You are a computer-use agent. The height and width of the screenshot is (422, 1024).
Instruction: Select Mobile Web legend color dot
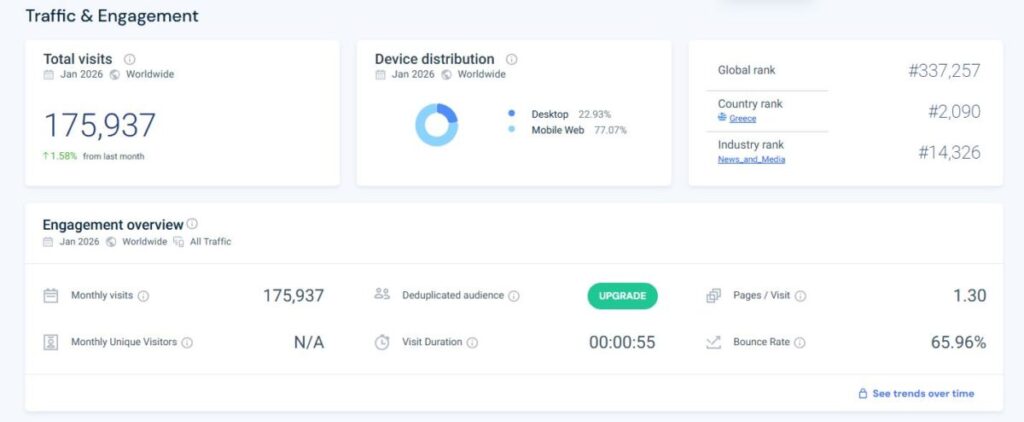[511, 130]
